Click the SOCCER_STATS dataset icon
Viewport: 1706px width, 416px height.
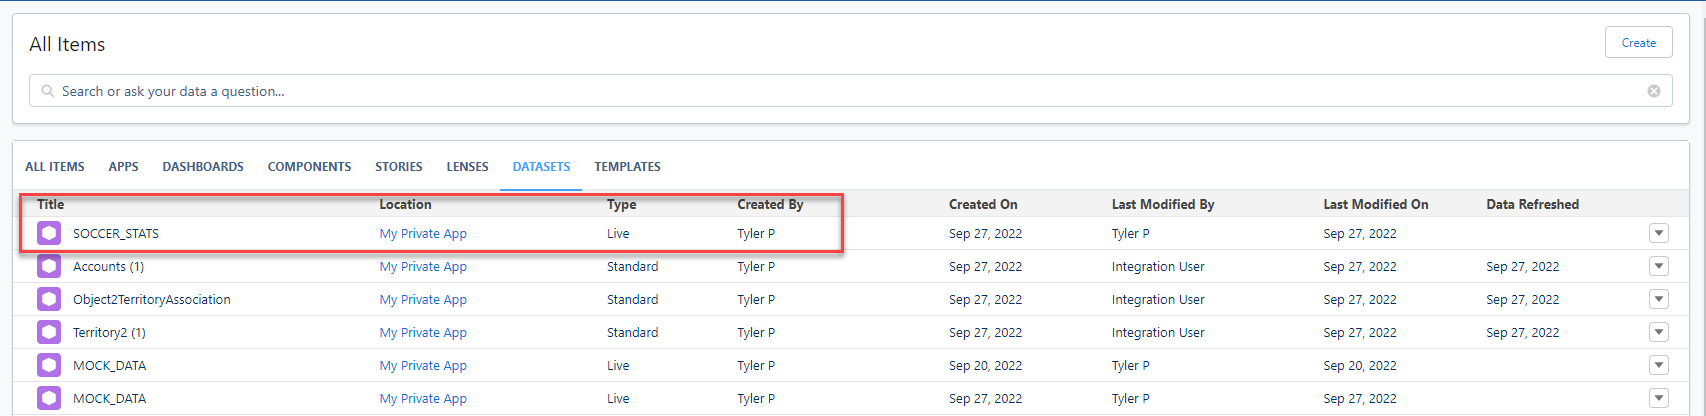[49, 234]
